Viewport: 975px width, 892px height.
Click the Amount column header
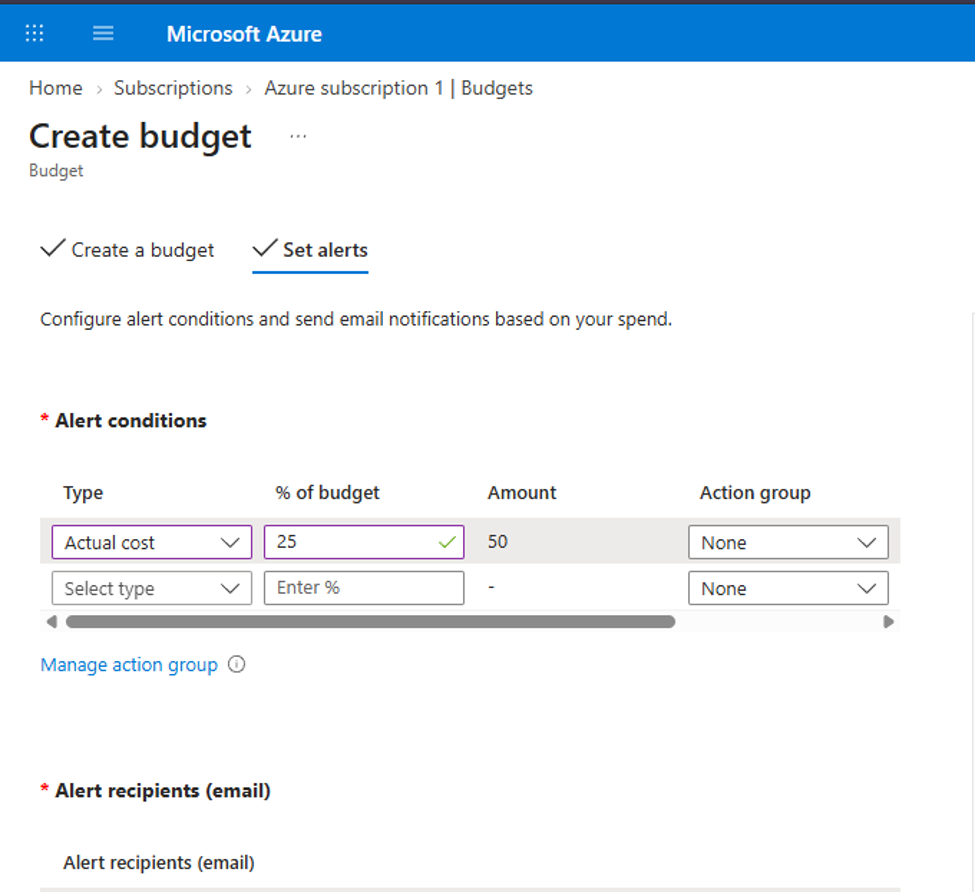point(522,493)
